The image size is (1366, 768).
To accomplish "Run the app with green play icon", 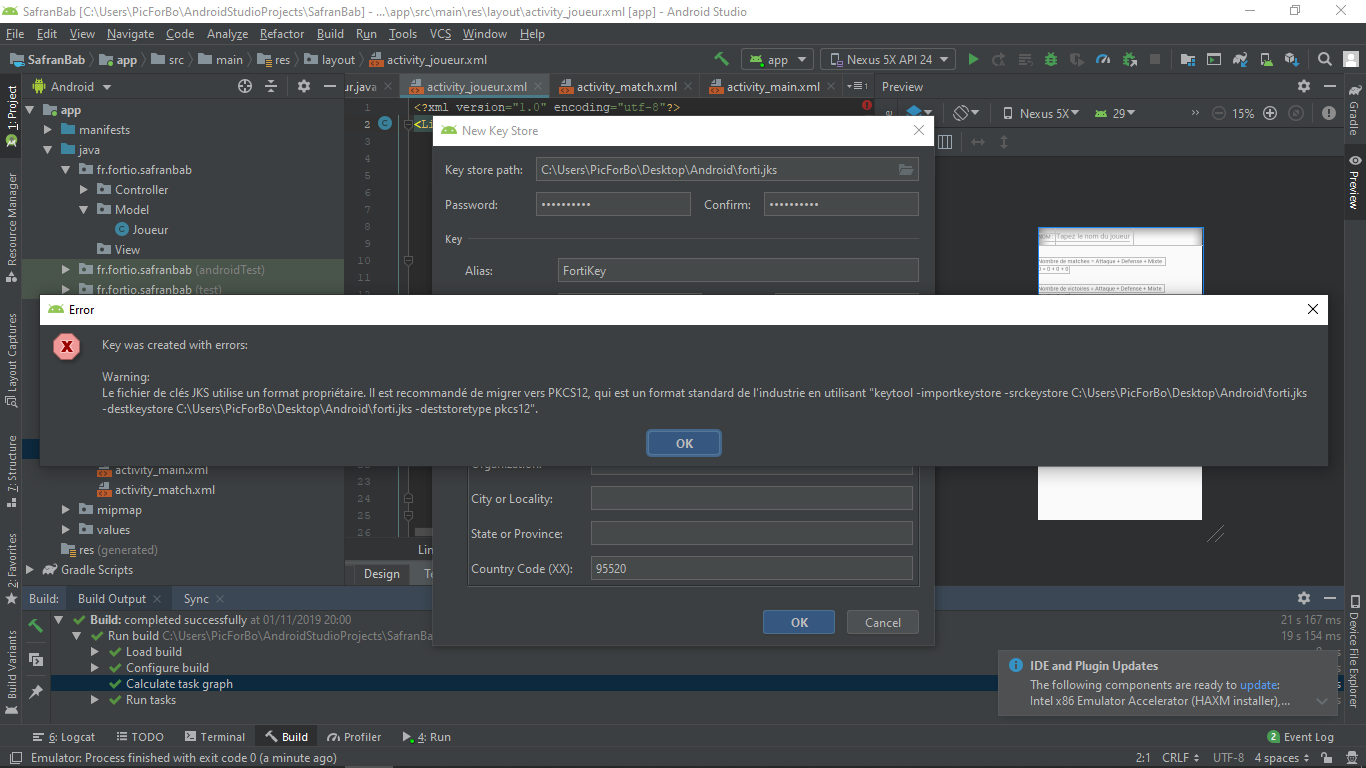I will click(x=973, y=59).
